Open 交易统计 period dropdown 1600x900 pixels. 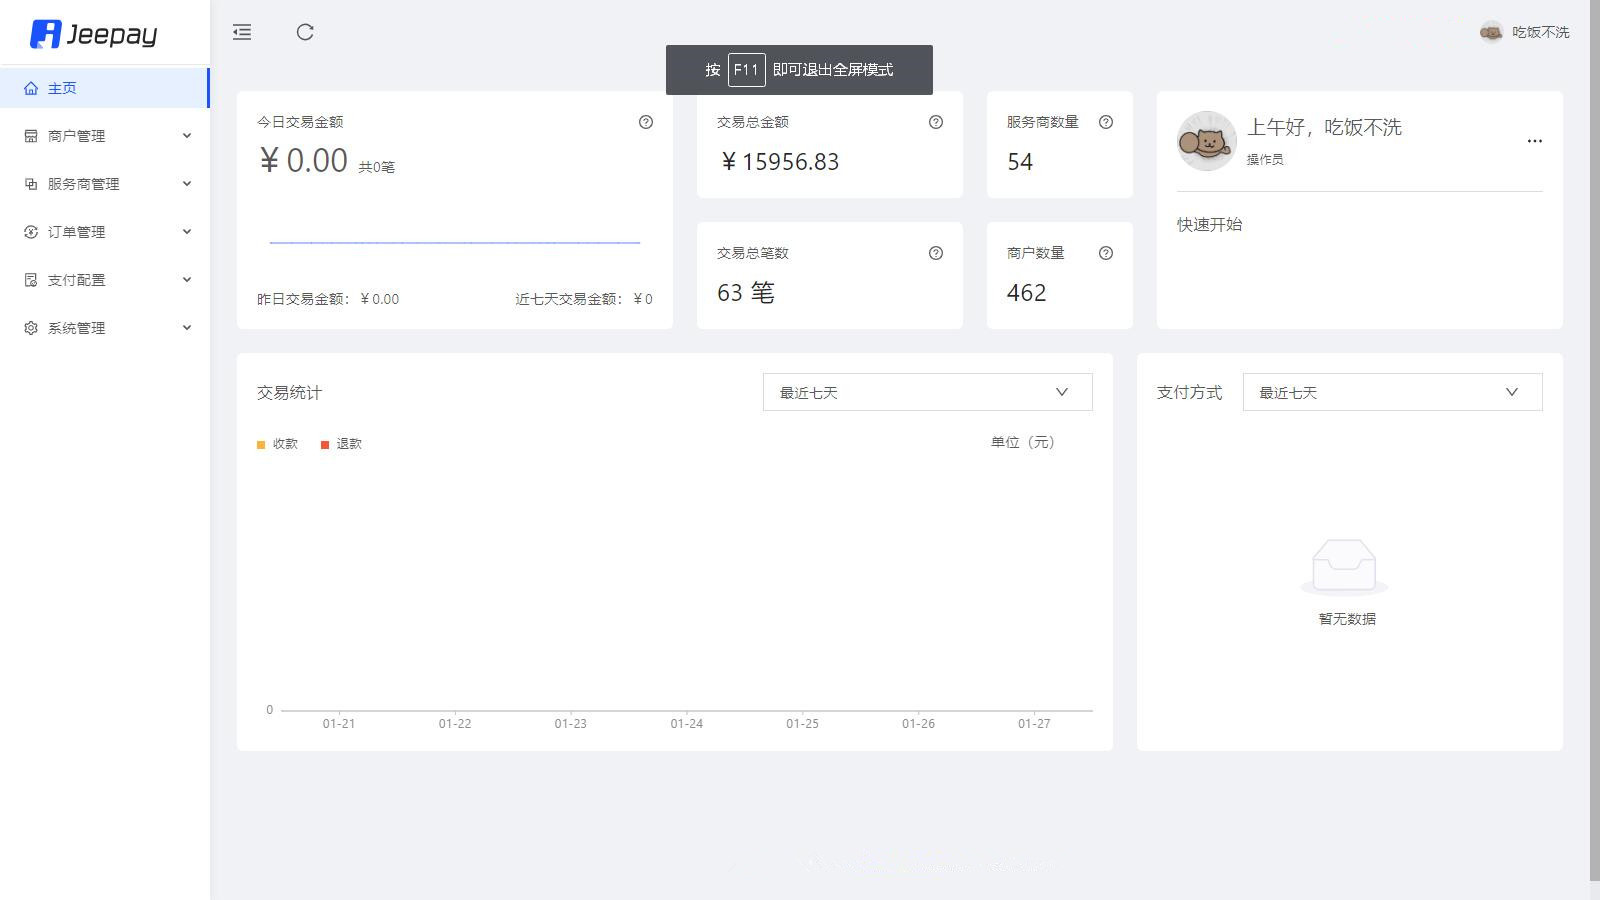coord(928,392)
